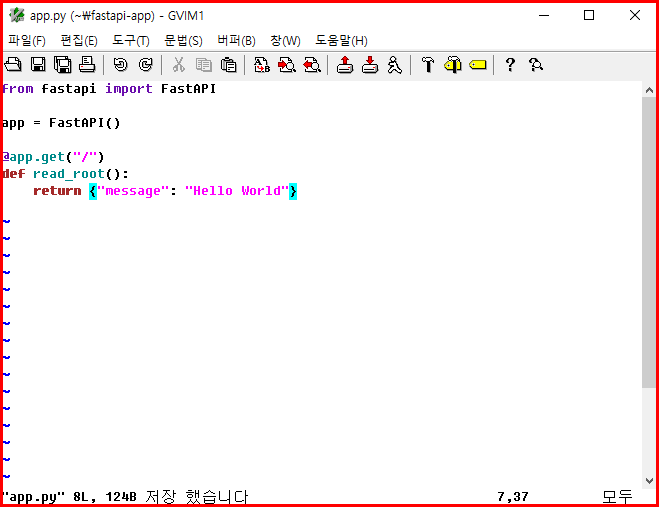
Task: Click the "message" key string
Action: point(133,191)
